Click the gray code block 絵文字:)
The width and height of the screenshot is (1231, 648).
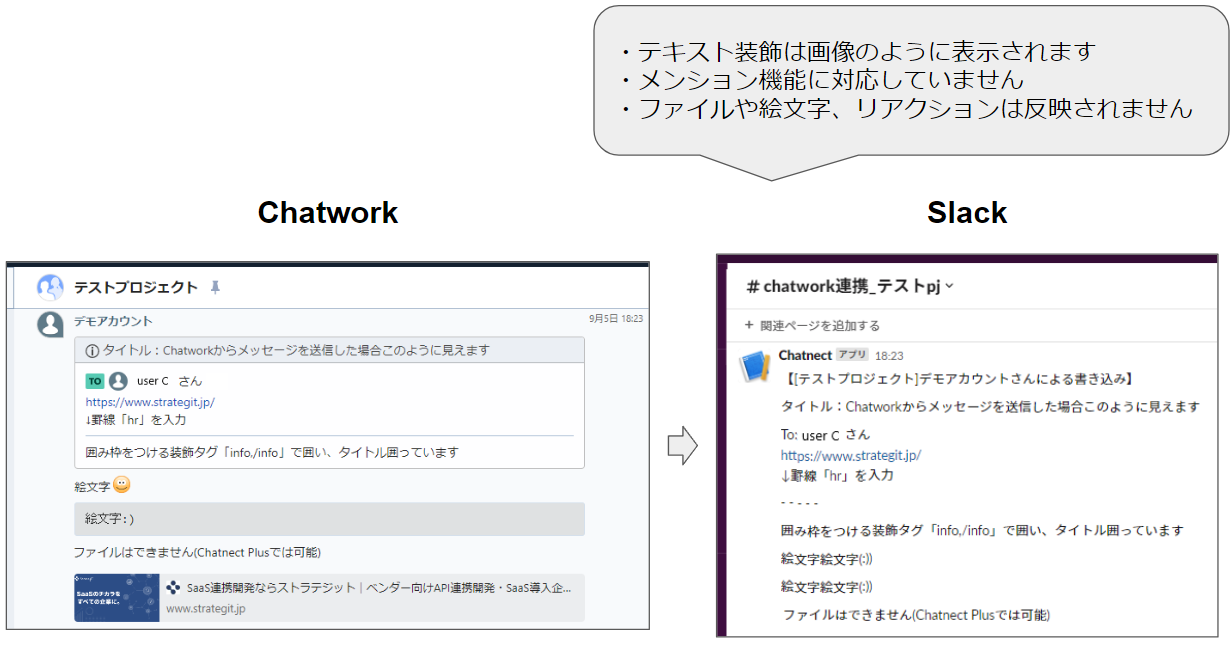pyautogui.click(x=329, y=519)
